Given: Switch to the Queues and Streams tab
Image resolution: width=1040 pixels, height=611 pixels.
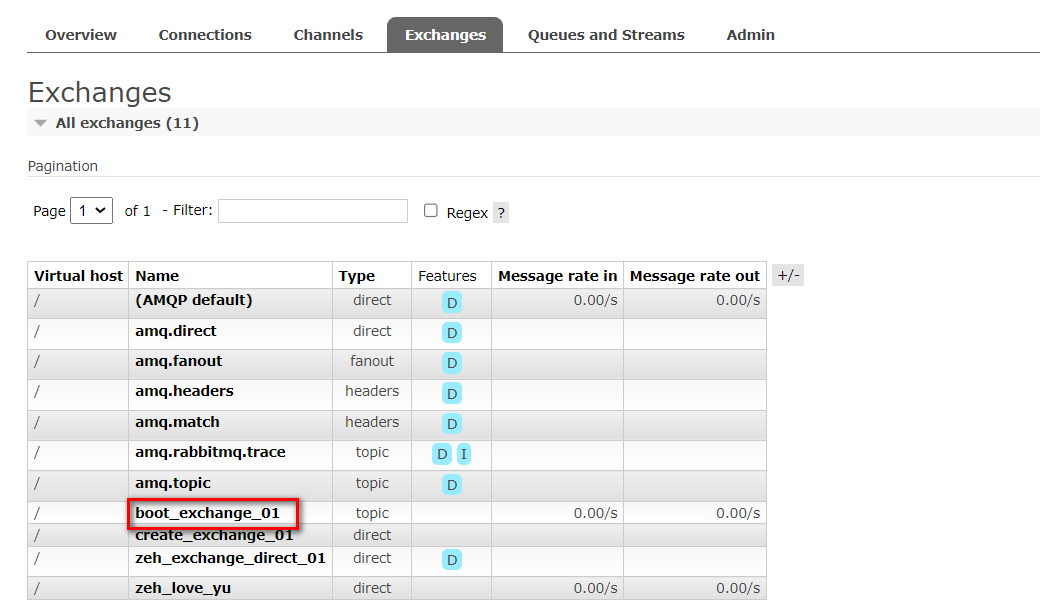Looking at the screenshot, I should coord(606,35).
